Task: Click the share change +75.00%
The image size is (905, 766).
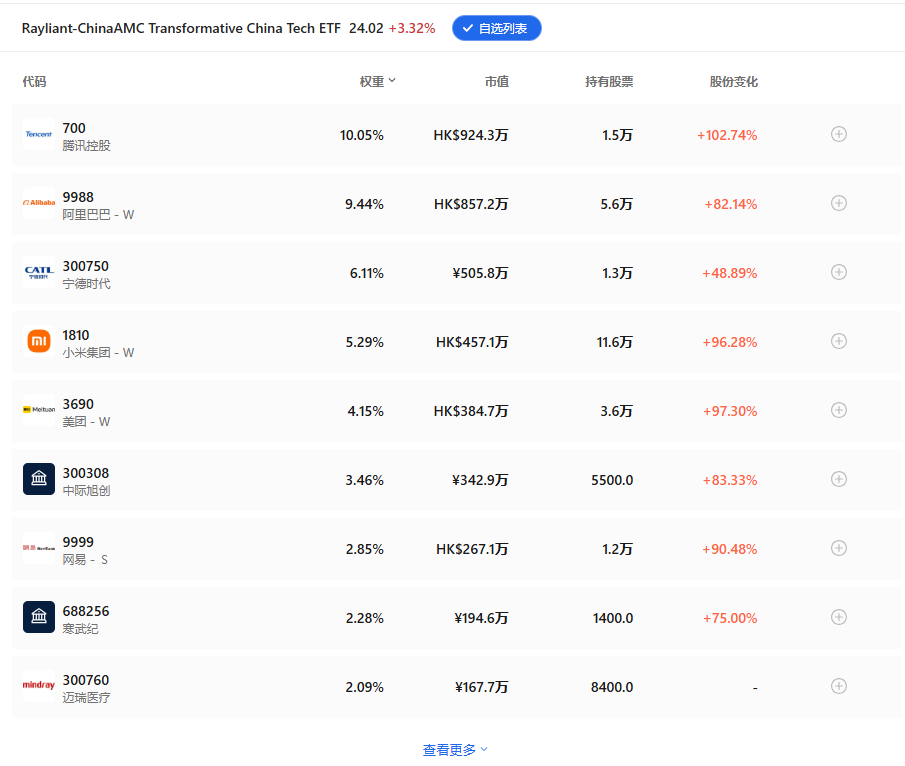Action: [x=730, y=618]
